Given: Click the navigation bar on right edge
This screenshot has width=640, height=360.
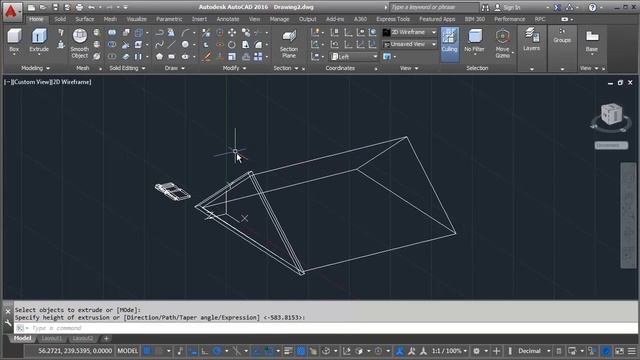Looking at the screenshot, I should coord(629,216).
